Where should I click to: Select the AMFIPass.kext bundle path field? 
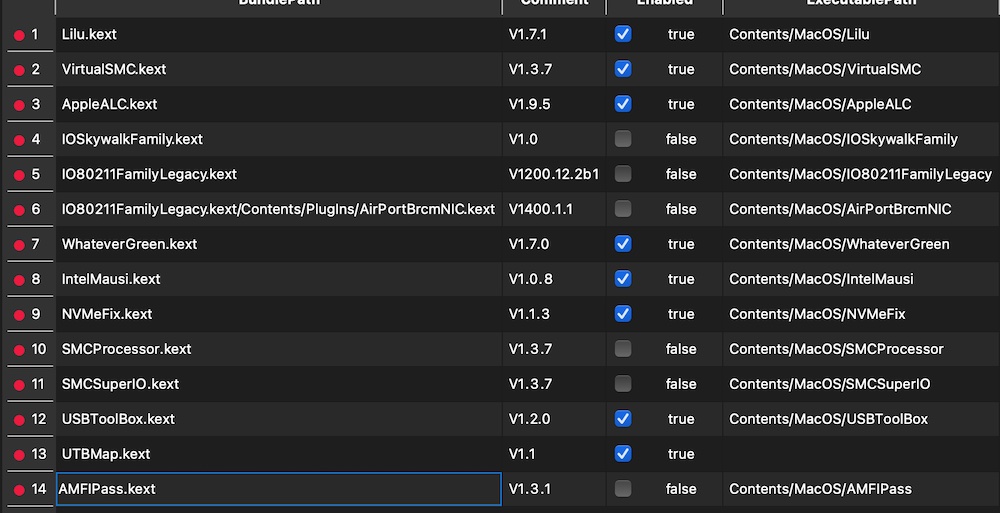click(x=278, y=489)
